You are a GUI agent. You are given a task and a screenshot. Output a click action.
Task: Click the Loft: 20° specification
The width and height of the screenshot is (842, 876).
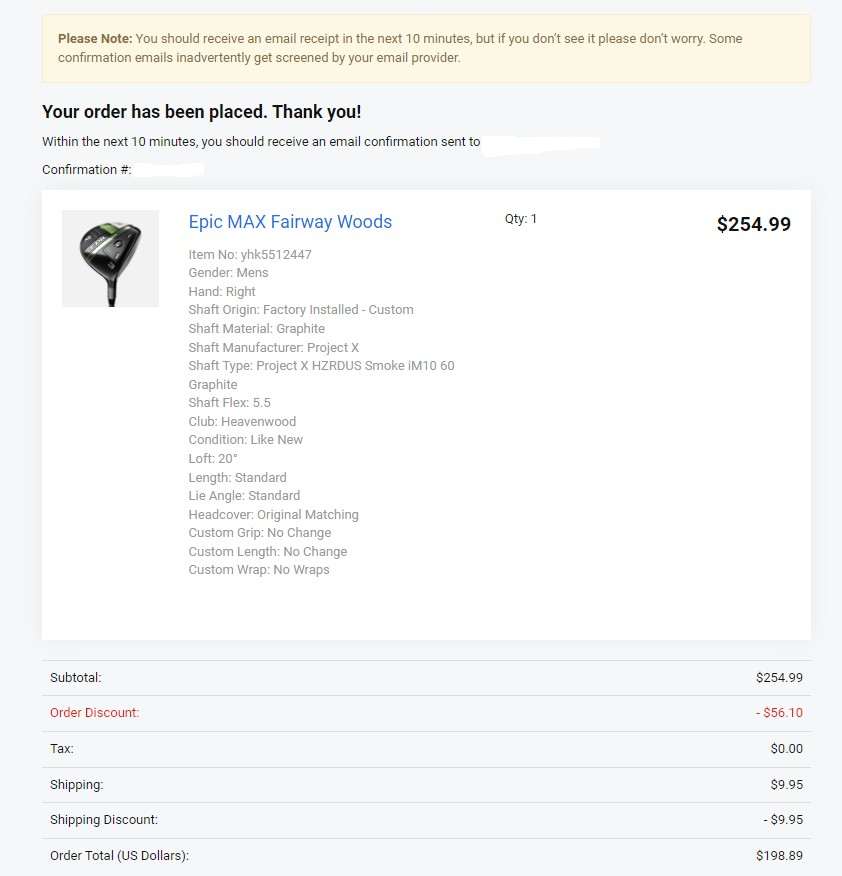click(213, 459)
